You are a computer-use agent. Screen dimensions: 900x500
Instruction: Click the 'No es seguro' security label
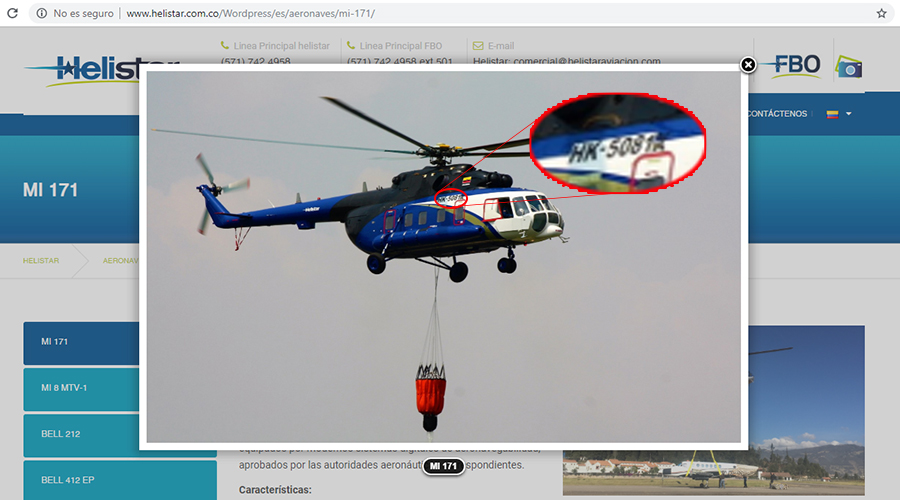pyautogui.click(x=83, y=13)
